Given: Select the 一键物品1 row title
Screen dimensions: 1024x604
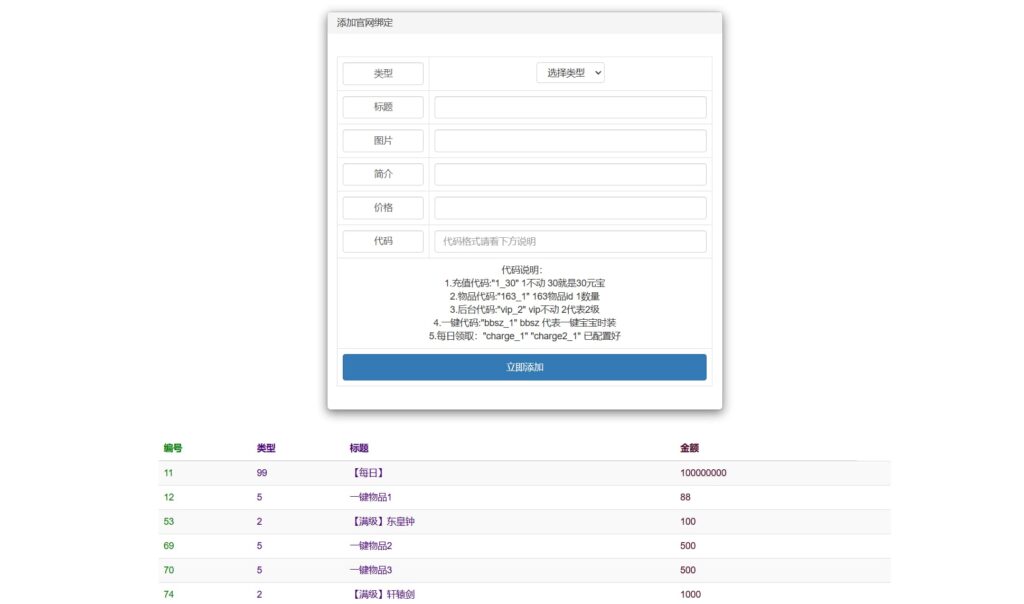Looking at the screenshot, I should 371,497.
